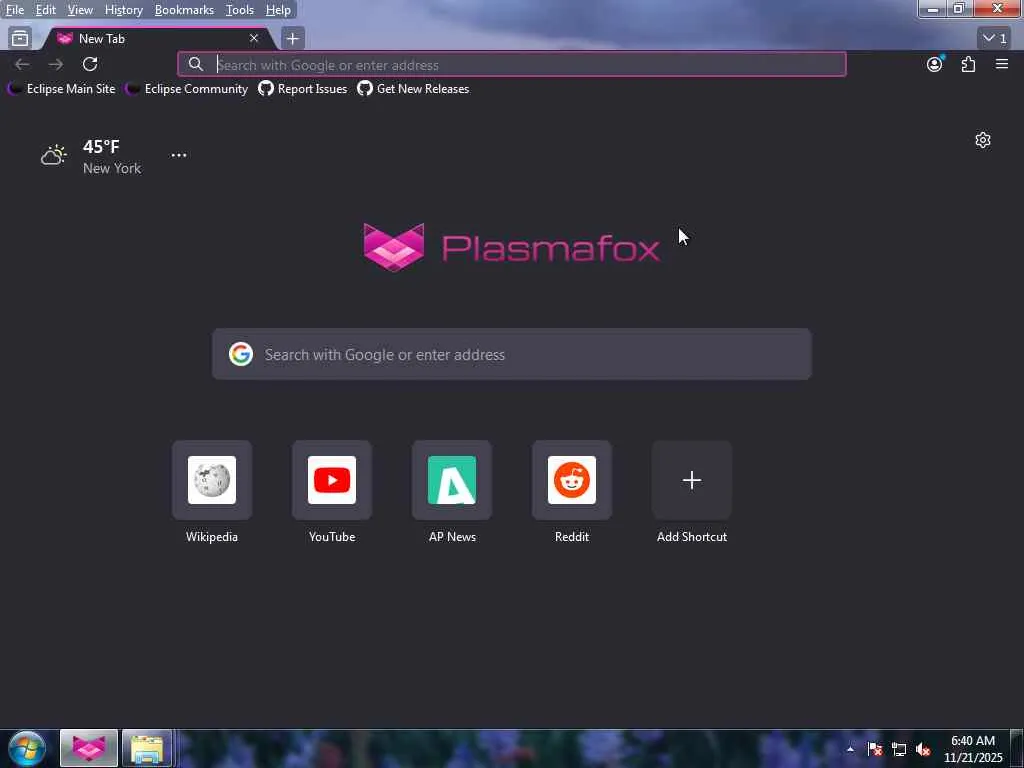Open the Firefox View icon beside tabs
This screenshot has width=1024, height=768.
point(20,39)
